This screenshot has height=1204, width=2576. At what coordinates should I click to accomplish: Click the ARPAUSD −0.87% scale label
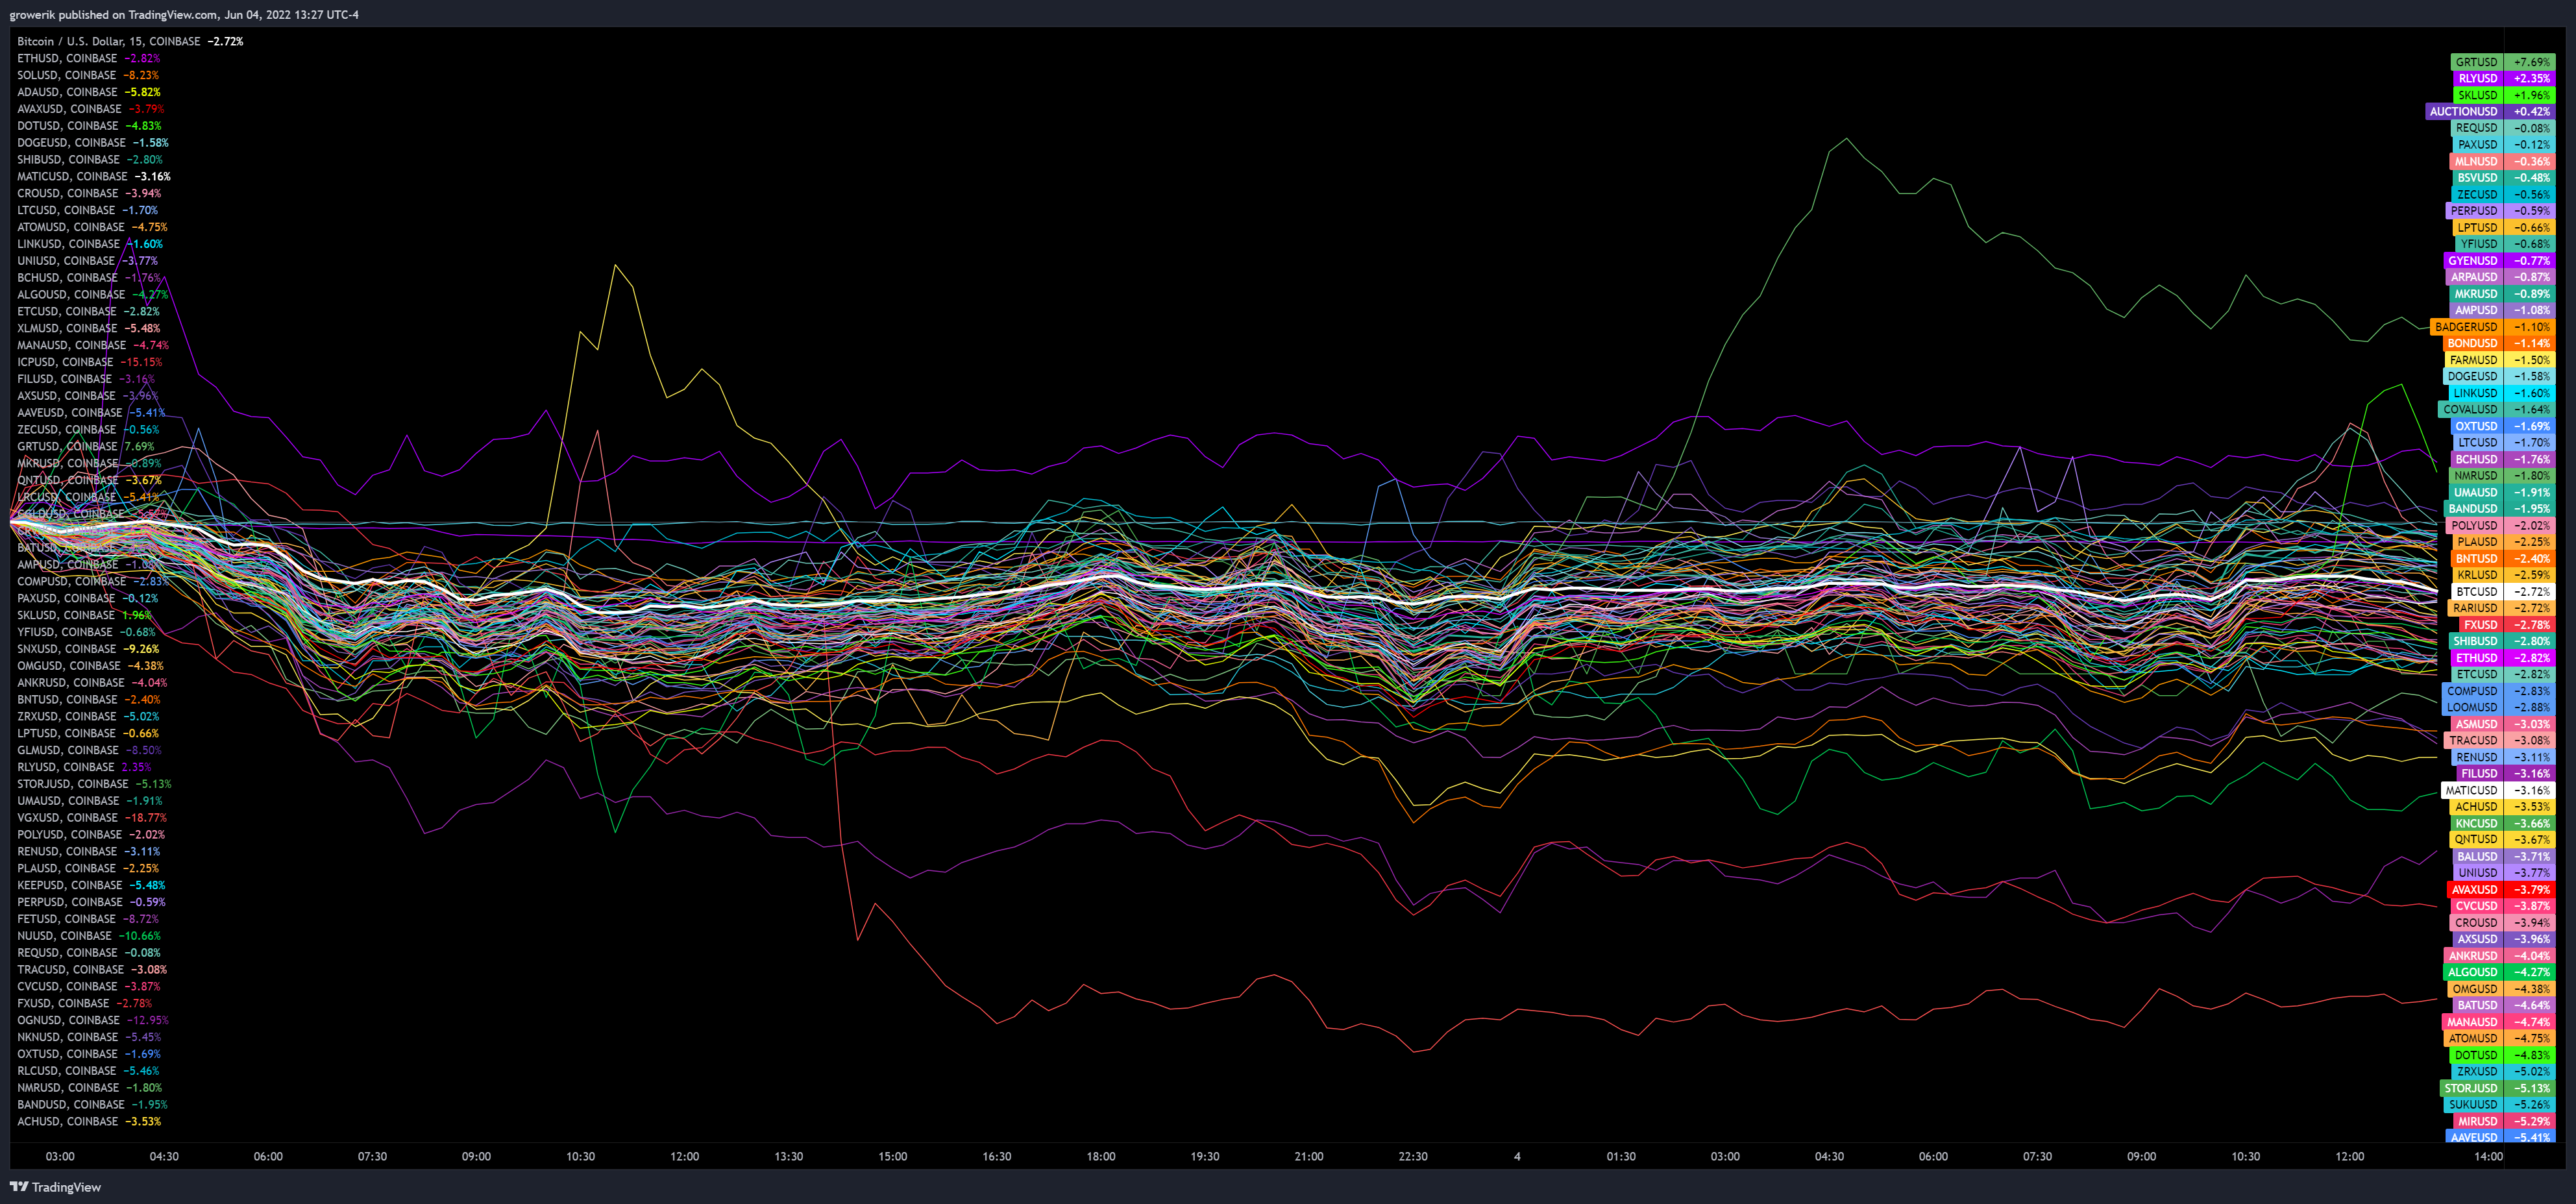2500,277
